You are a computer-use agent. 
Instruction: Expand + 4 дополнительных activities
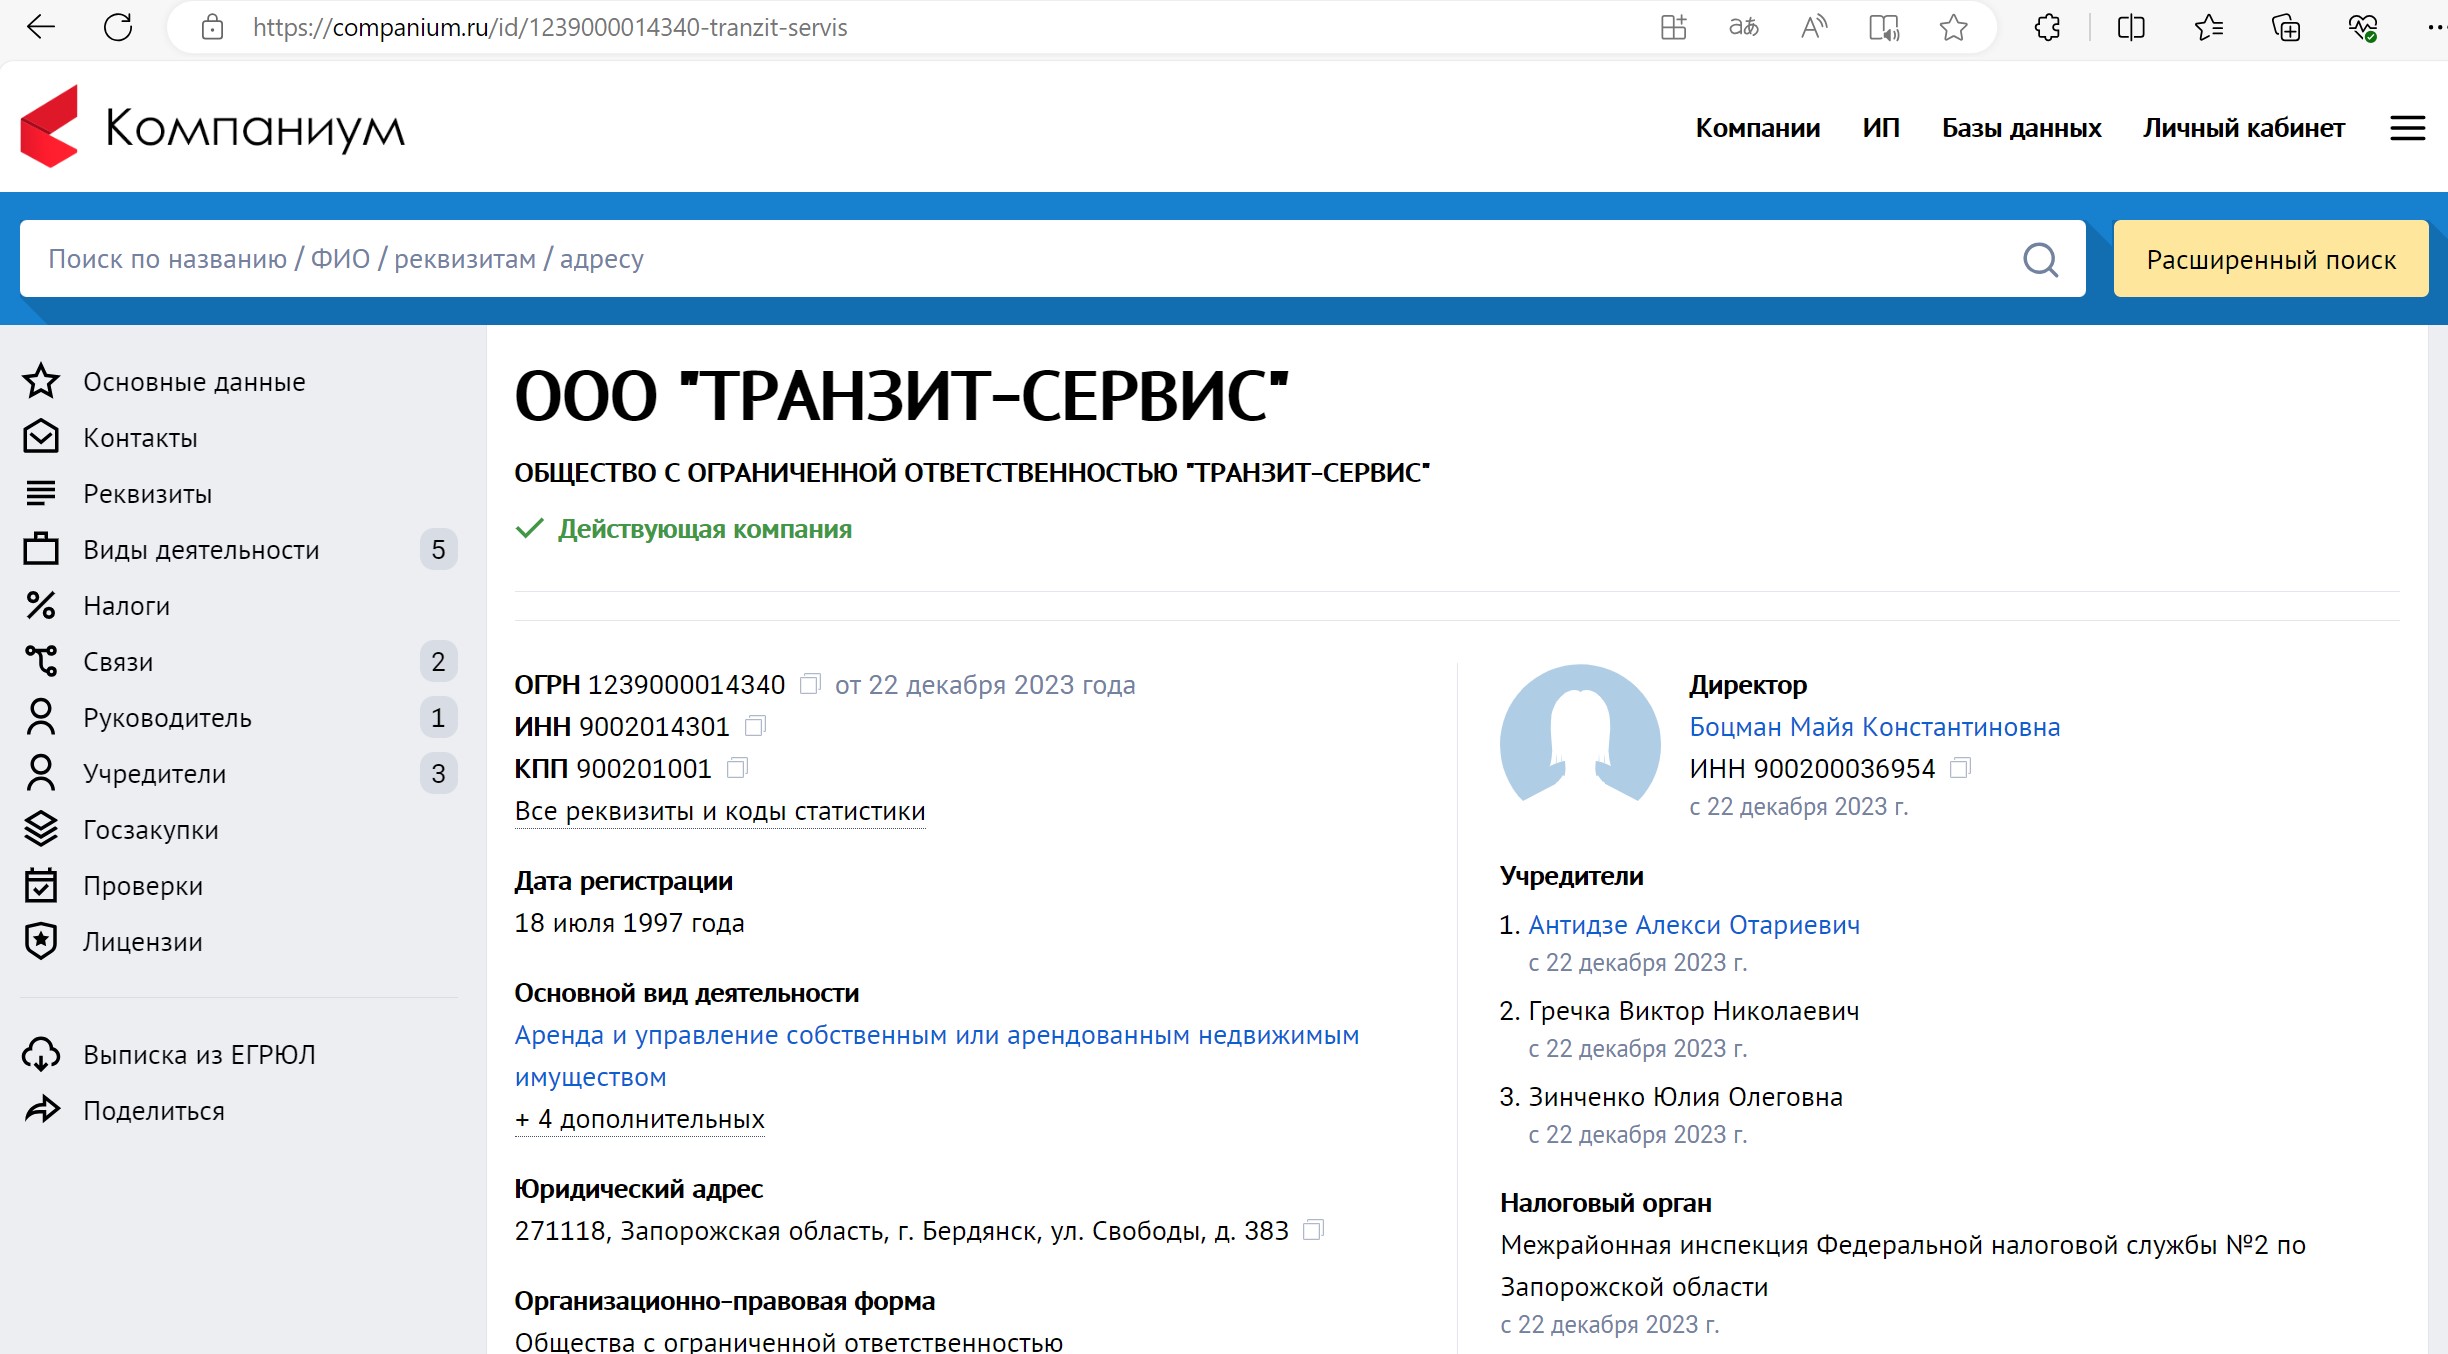pyautogui.click(x=640, y=1119)
